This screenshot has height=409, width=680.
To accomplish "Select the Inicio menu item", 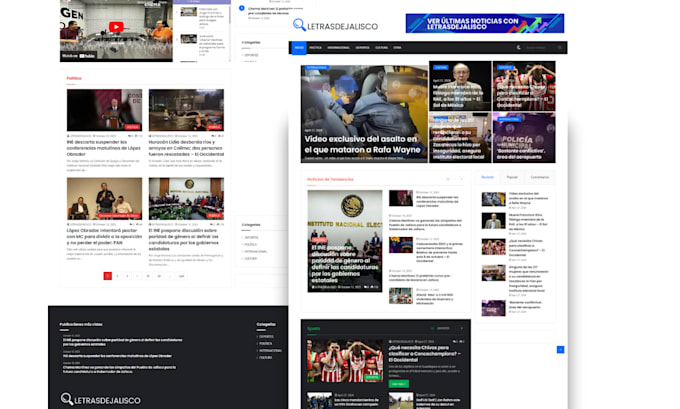I will coord(299,48).
